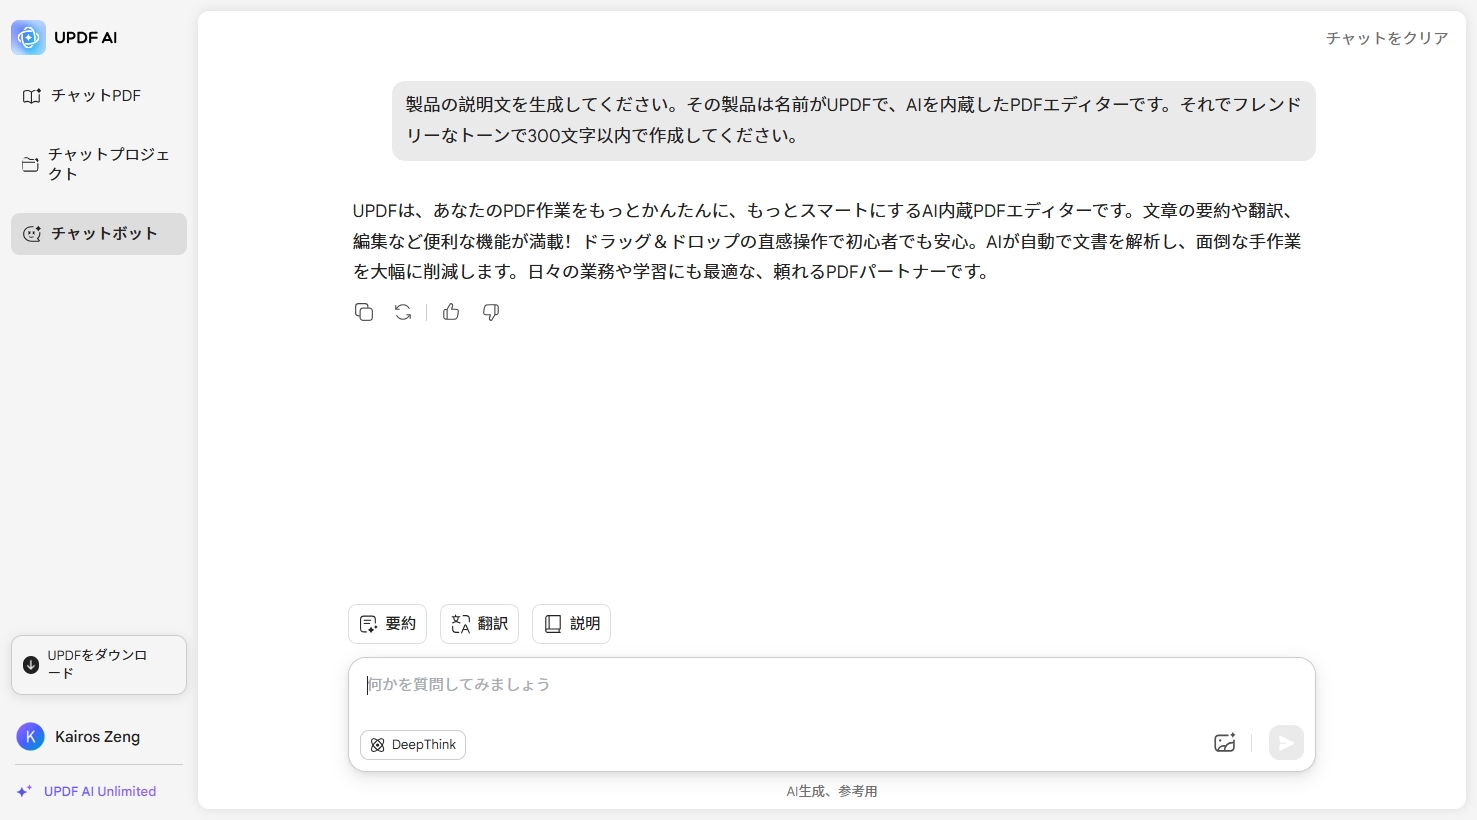The image size is (1477, 820).
Task: Regenerate the AI response
Action: tap(403, 312)
